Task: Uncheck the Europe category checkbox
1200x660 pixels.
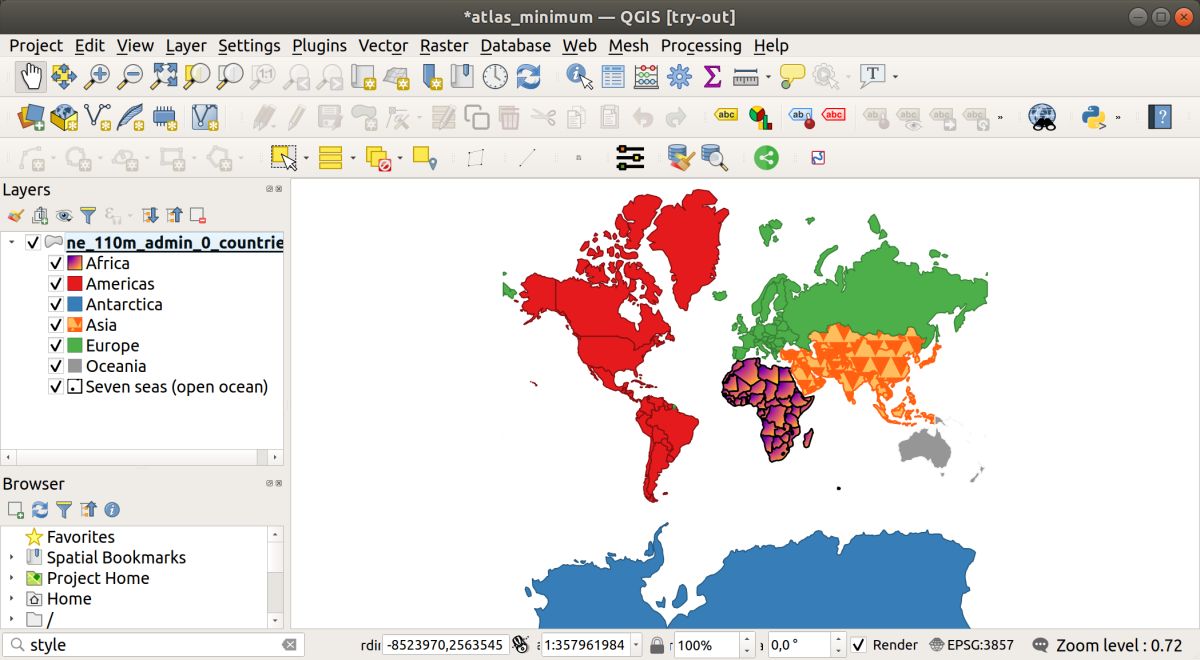Action: tap(56, 346)
